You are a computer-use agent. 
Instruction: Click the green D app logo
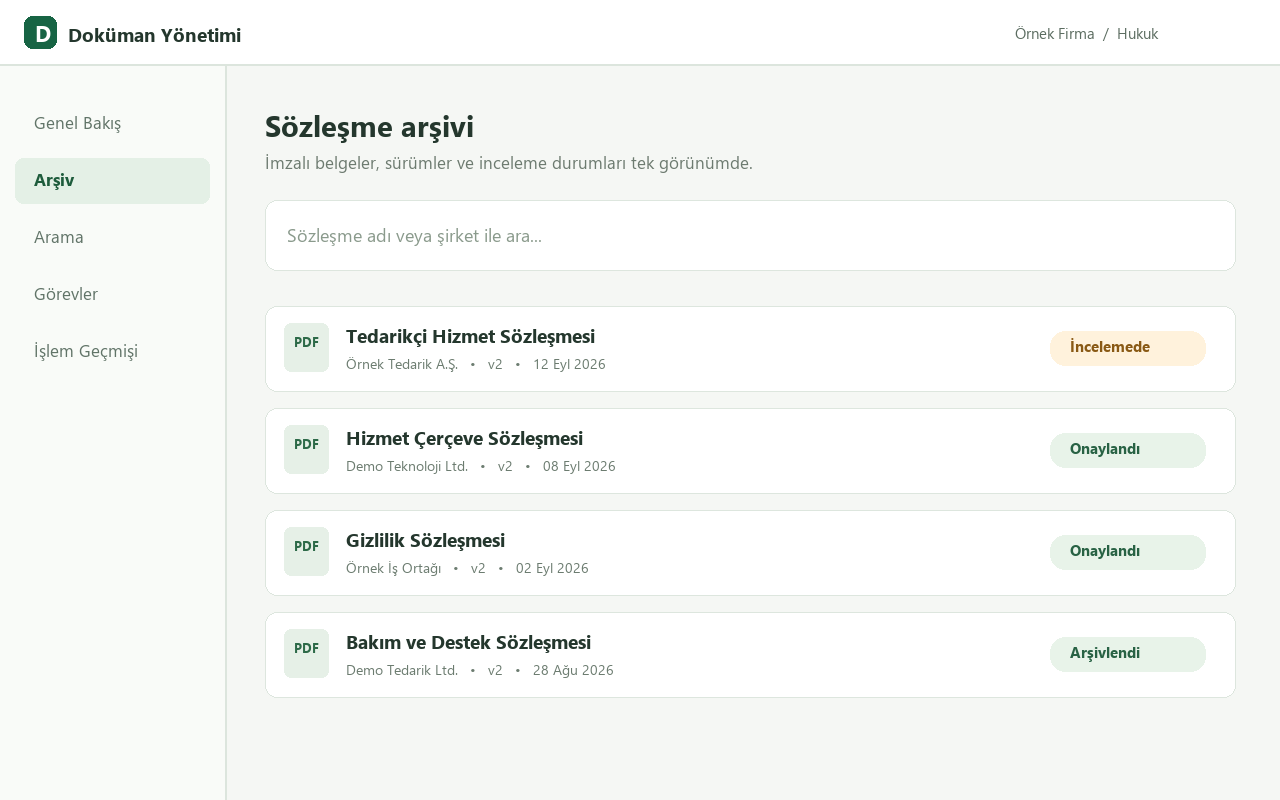pos(40,33)
